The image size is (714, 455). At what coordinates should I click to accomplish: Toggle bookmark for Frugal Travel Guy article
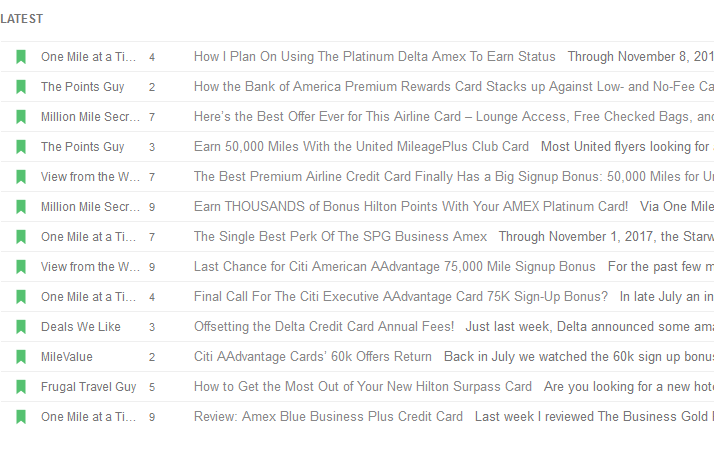(x=21, y=387)
